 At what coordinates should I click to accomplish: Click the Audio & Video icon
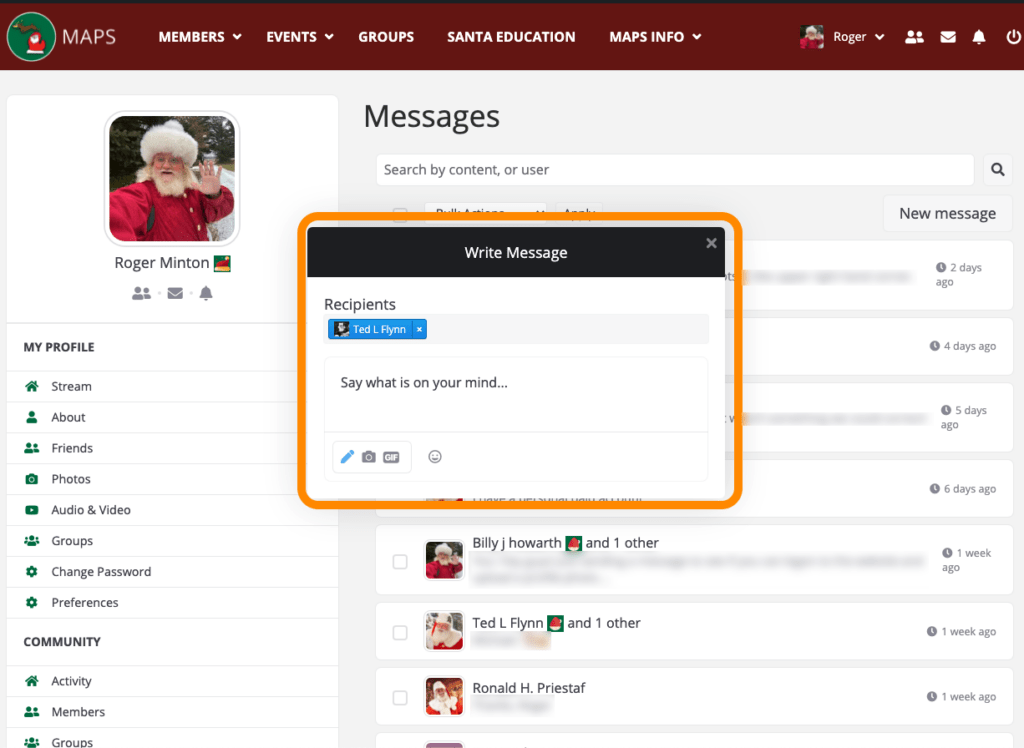tap(31, 510)
